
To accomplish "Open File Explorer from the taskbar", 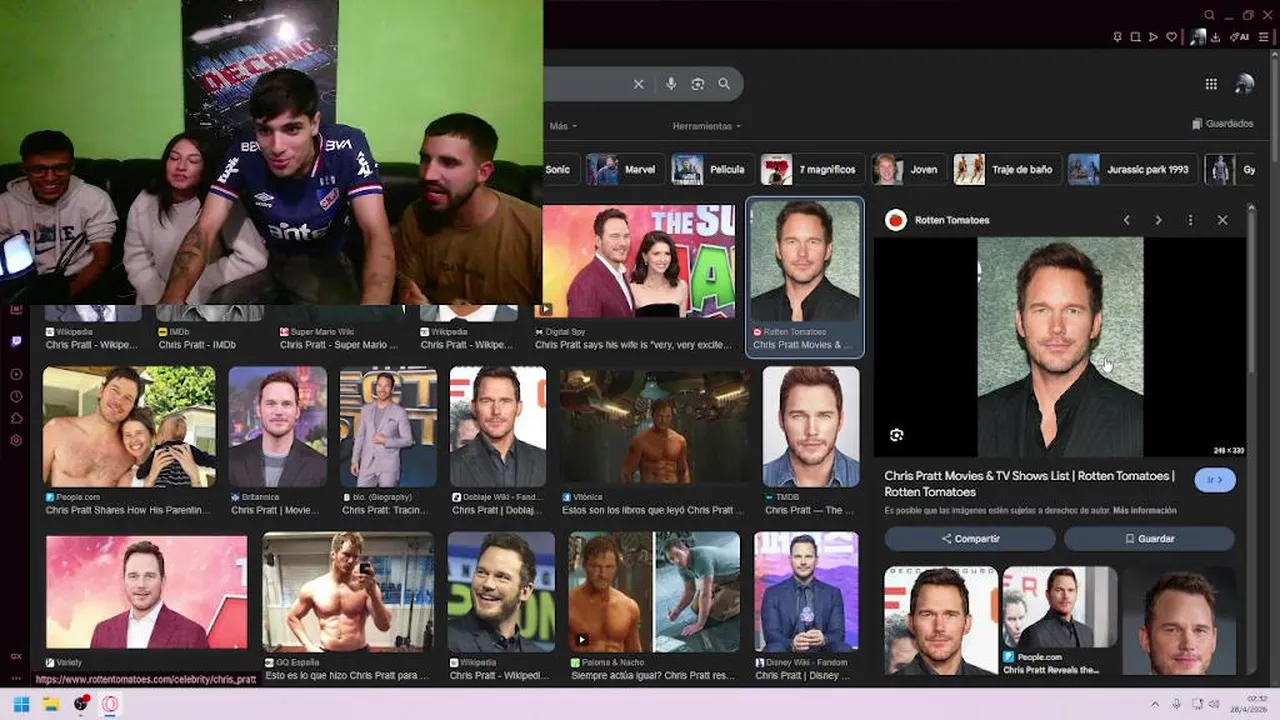I will click(51, 704).
